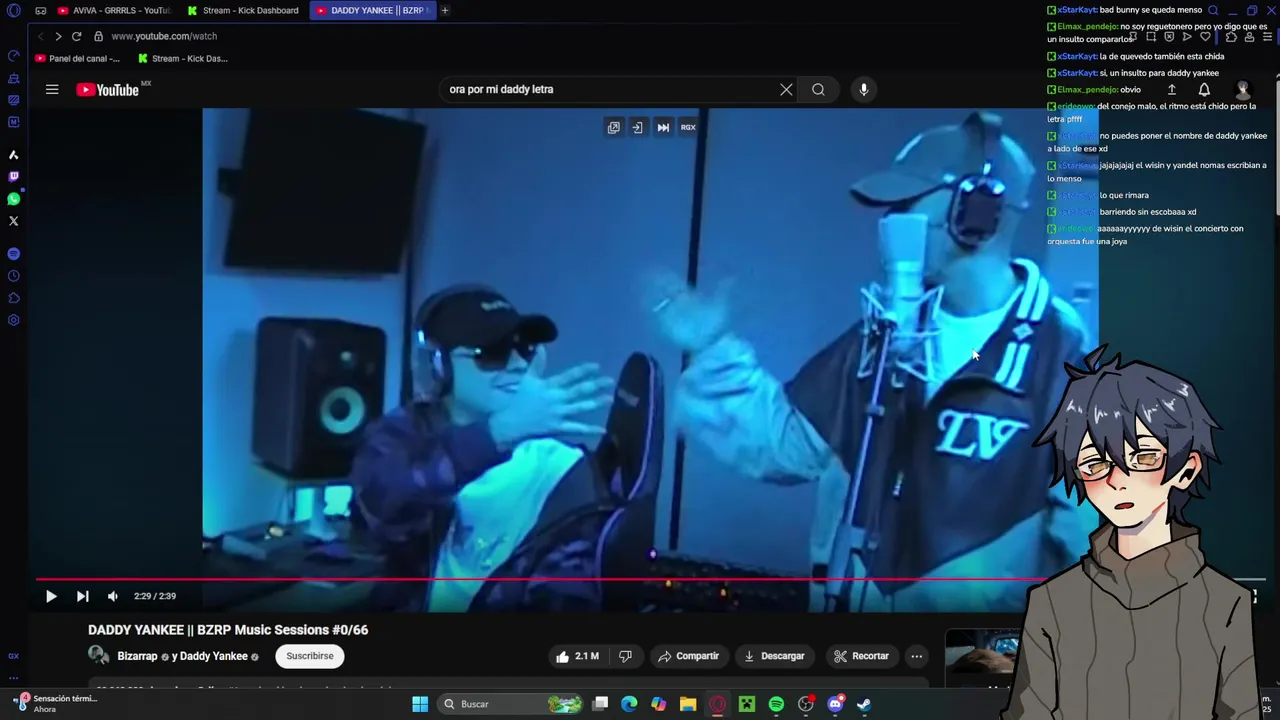Image resolution: width=1280 pixels, height=720 pixels.
Task: Open Task View on taskbar
Action: (x=600, y=704)
